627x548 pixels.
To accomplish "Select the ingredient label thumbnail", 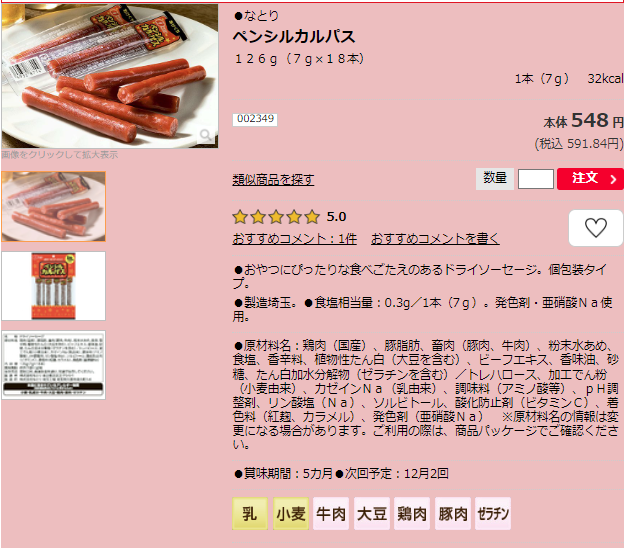I will [x=54, y=365].
